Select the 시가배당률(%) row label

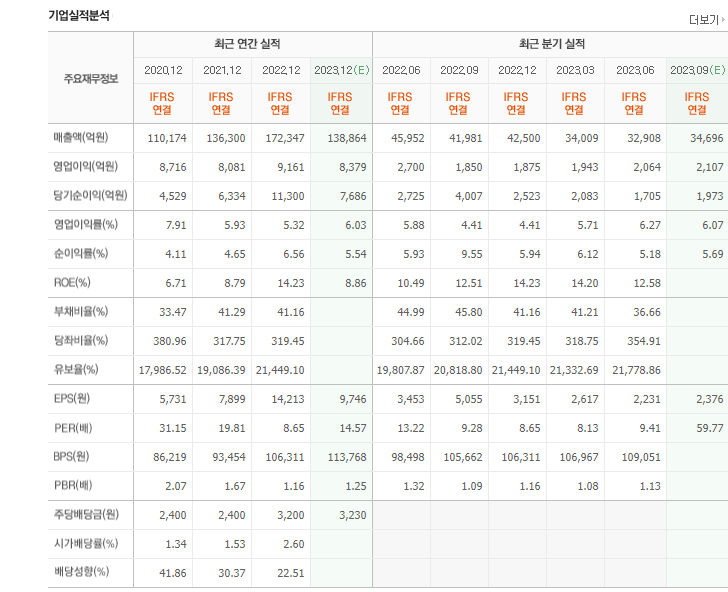pos(86,543)
